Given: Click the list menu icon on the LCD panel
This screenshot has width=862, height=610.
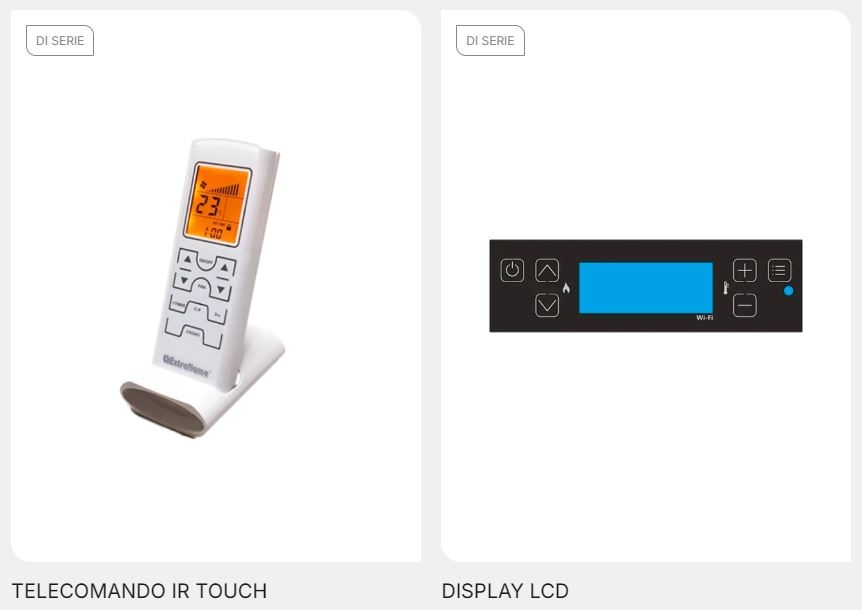Looking at the screenshot, I should (x=780, y=270).
